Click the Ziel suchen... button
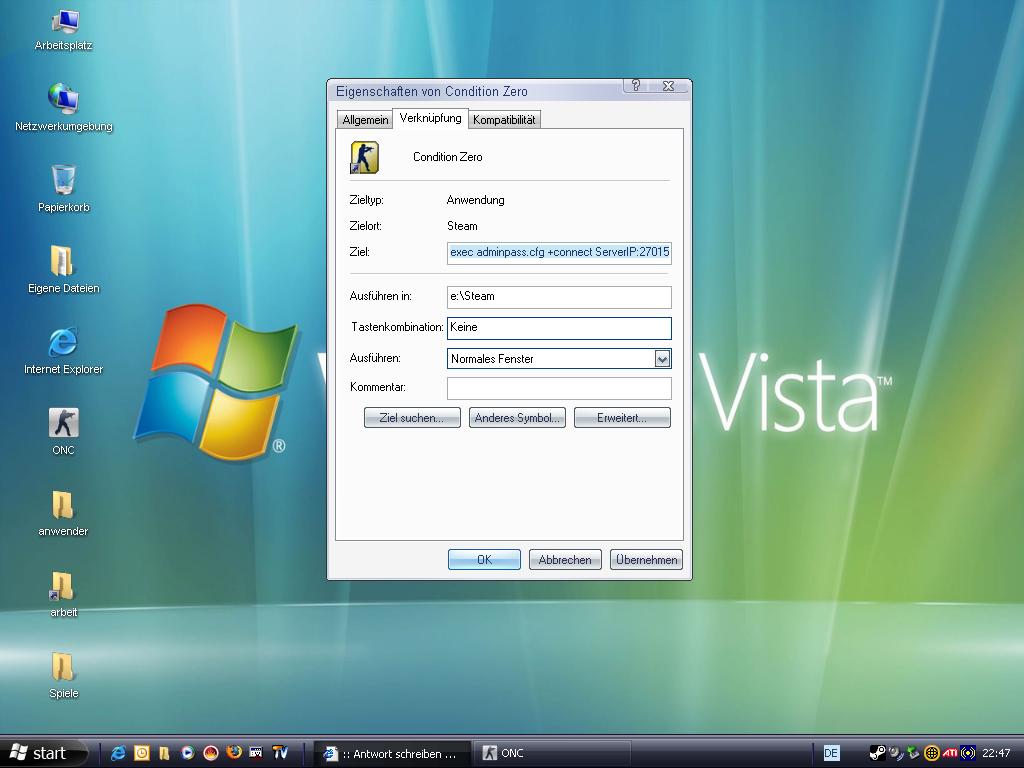1024x768 pixels. 411,418
